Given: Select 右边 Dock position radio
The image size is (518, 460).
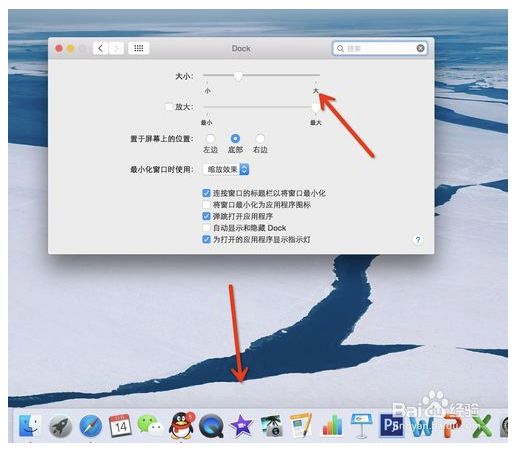Looking at the screenshot, I should (x=260, y=138).
